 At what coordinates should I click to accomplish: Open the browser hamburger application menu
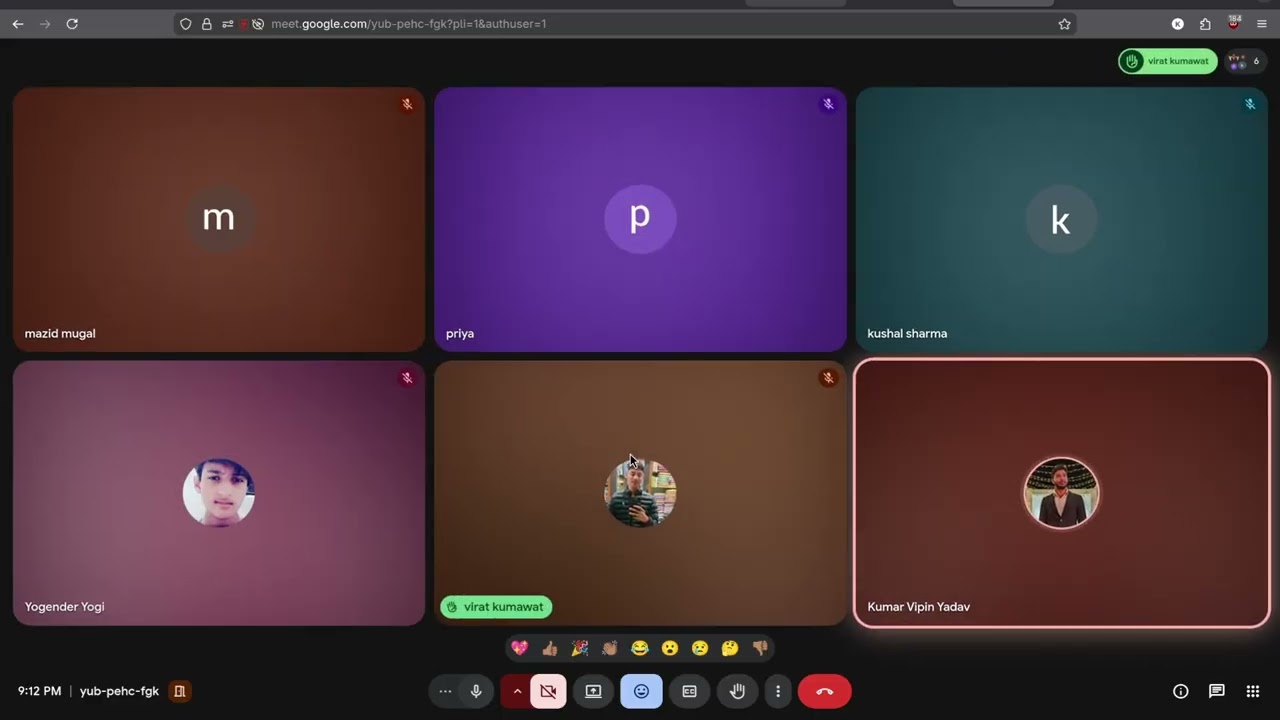tap(1261, 24)
